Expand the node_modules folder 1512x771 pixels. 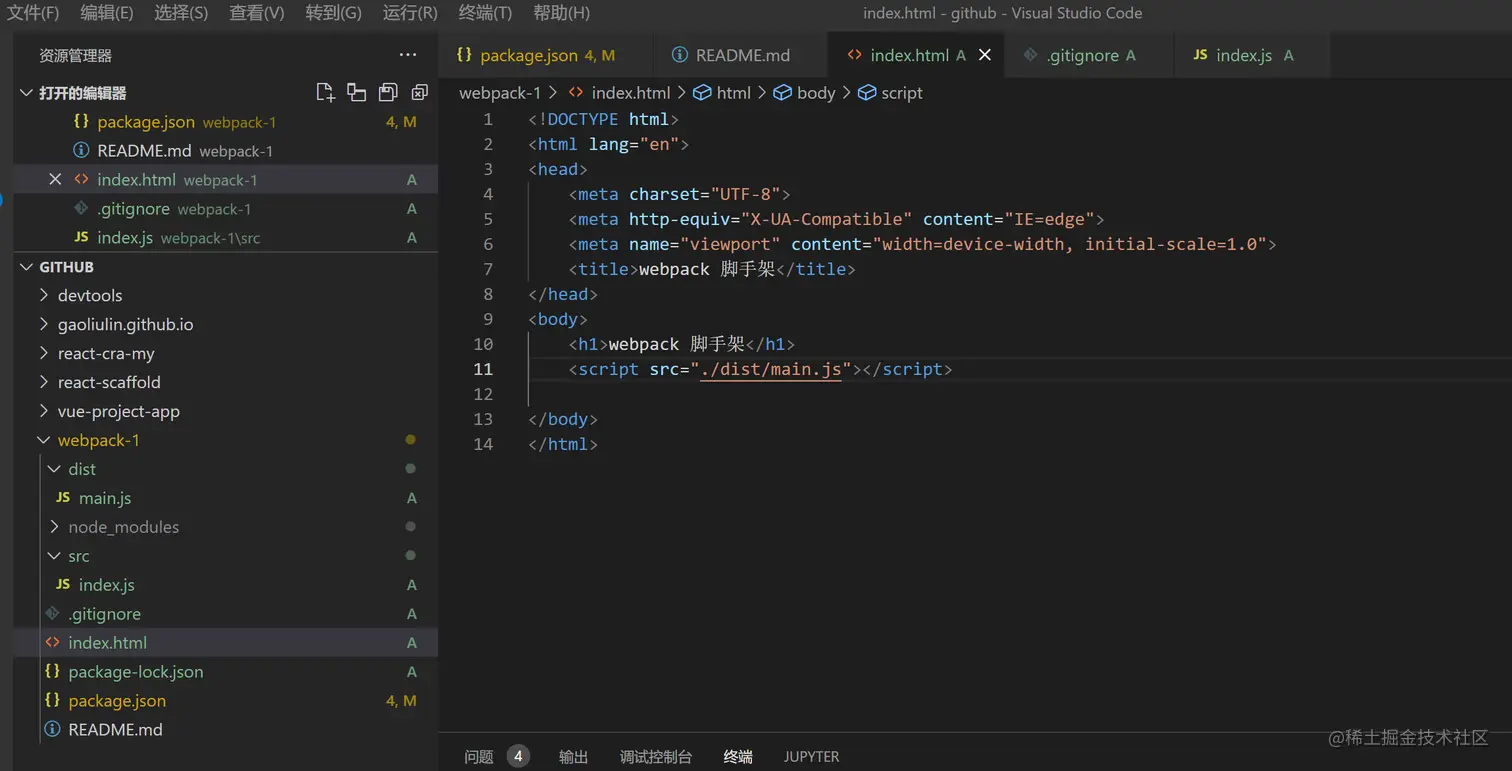coord(55,527)
